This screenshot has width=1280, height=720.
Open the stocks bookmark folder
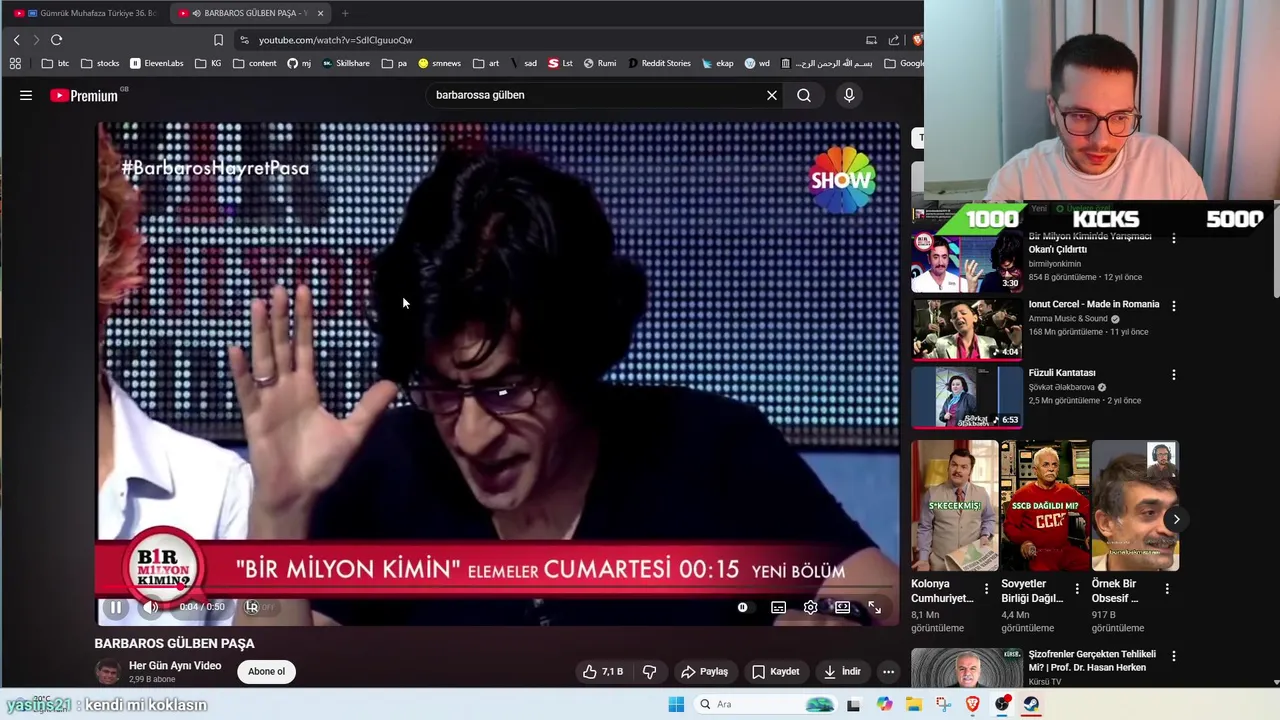(x=100, y=63)
